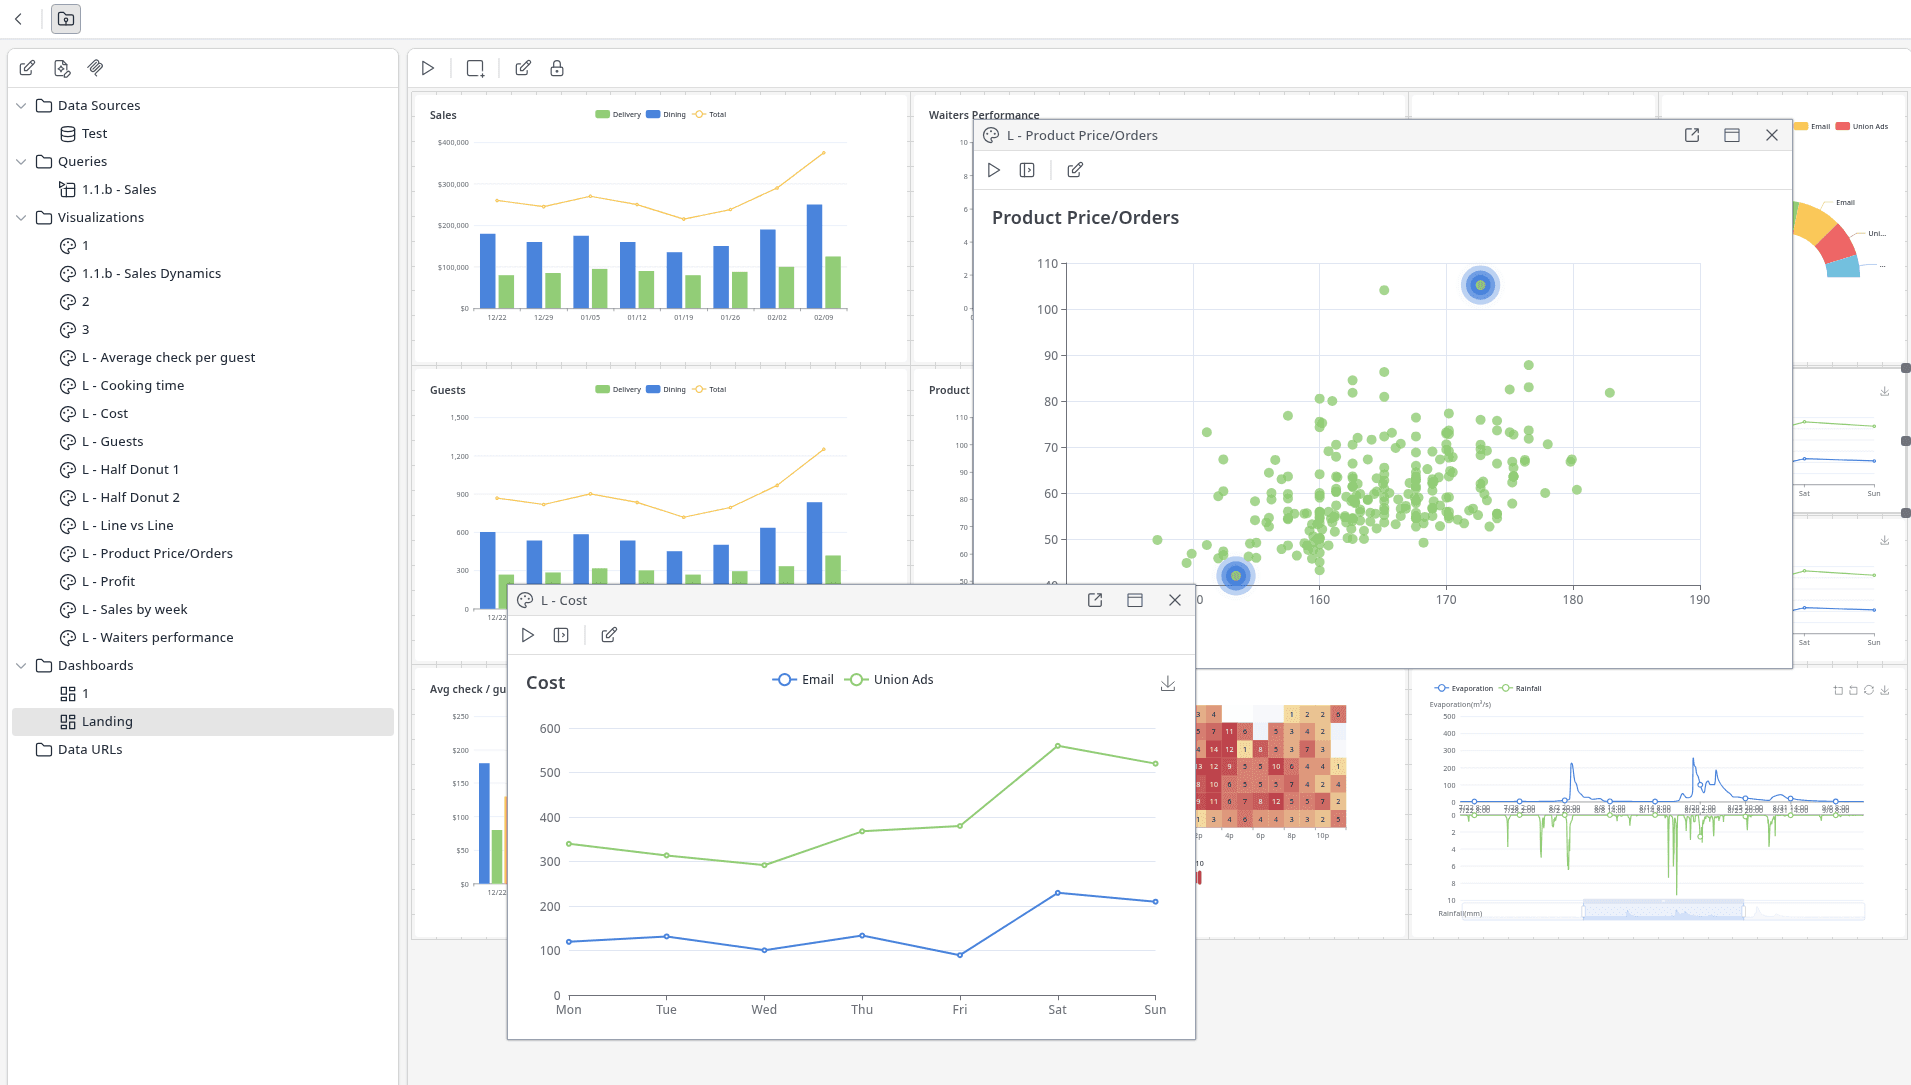1911x1085 pixels.
Task: Select the Test data source
Action: [94, 133]
